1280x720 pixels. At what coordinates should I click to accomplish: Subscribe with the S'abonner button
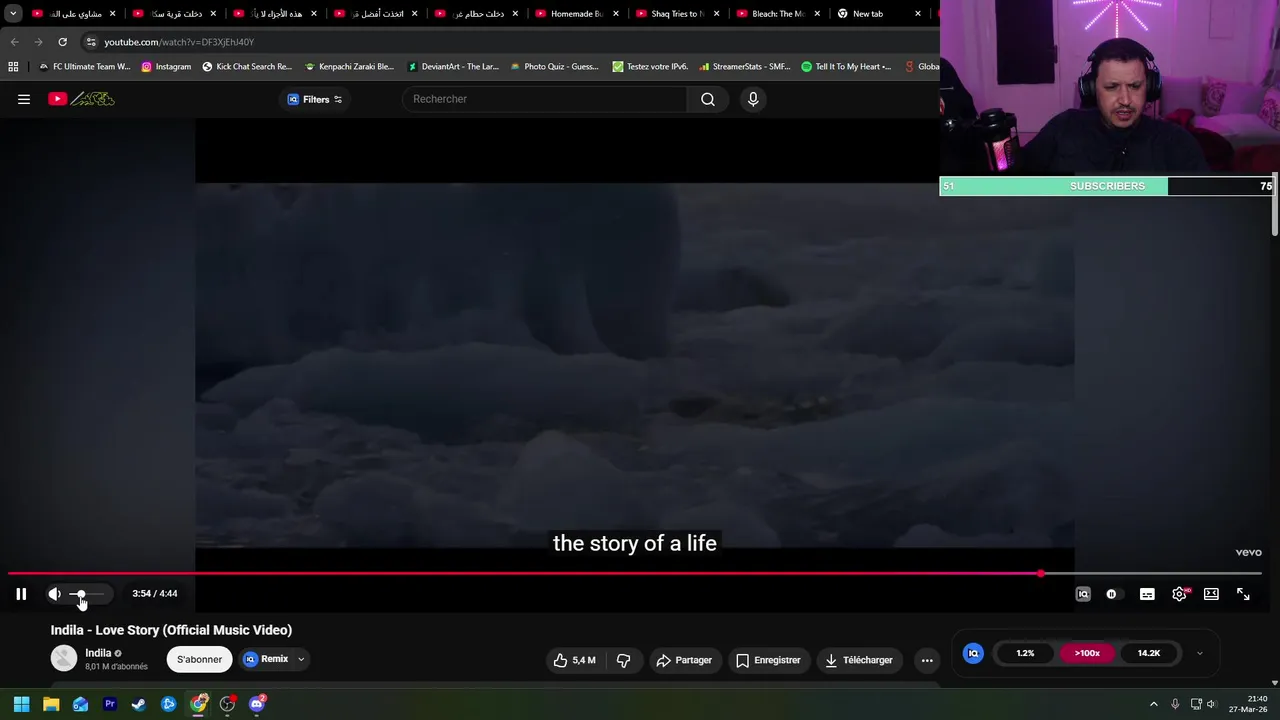click(199, 660)
